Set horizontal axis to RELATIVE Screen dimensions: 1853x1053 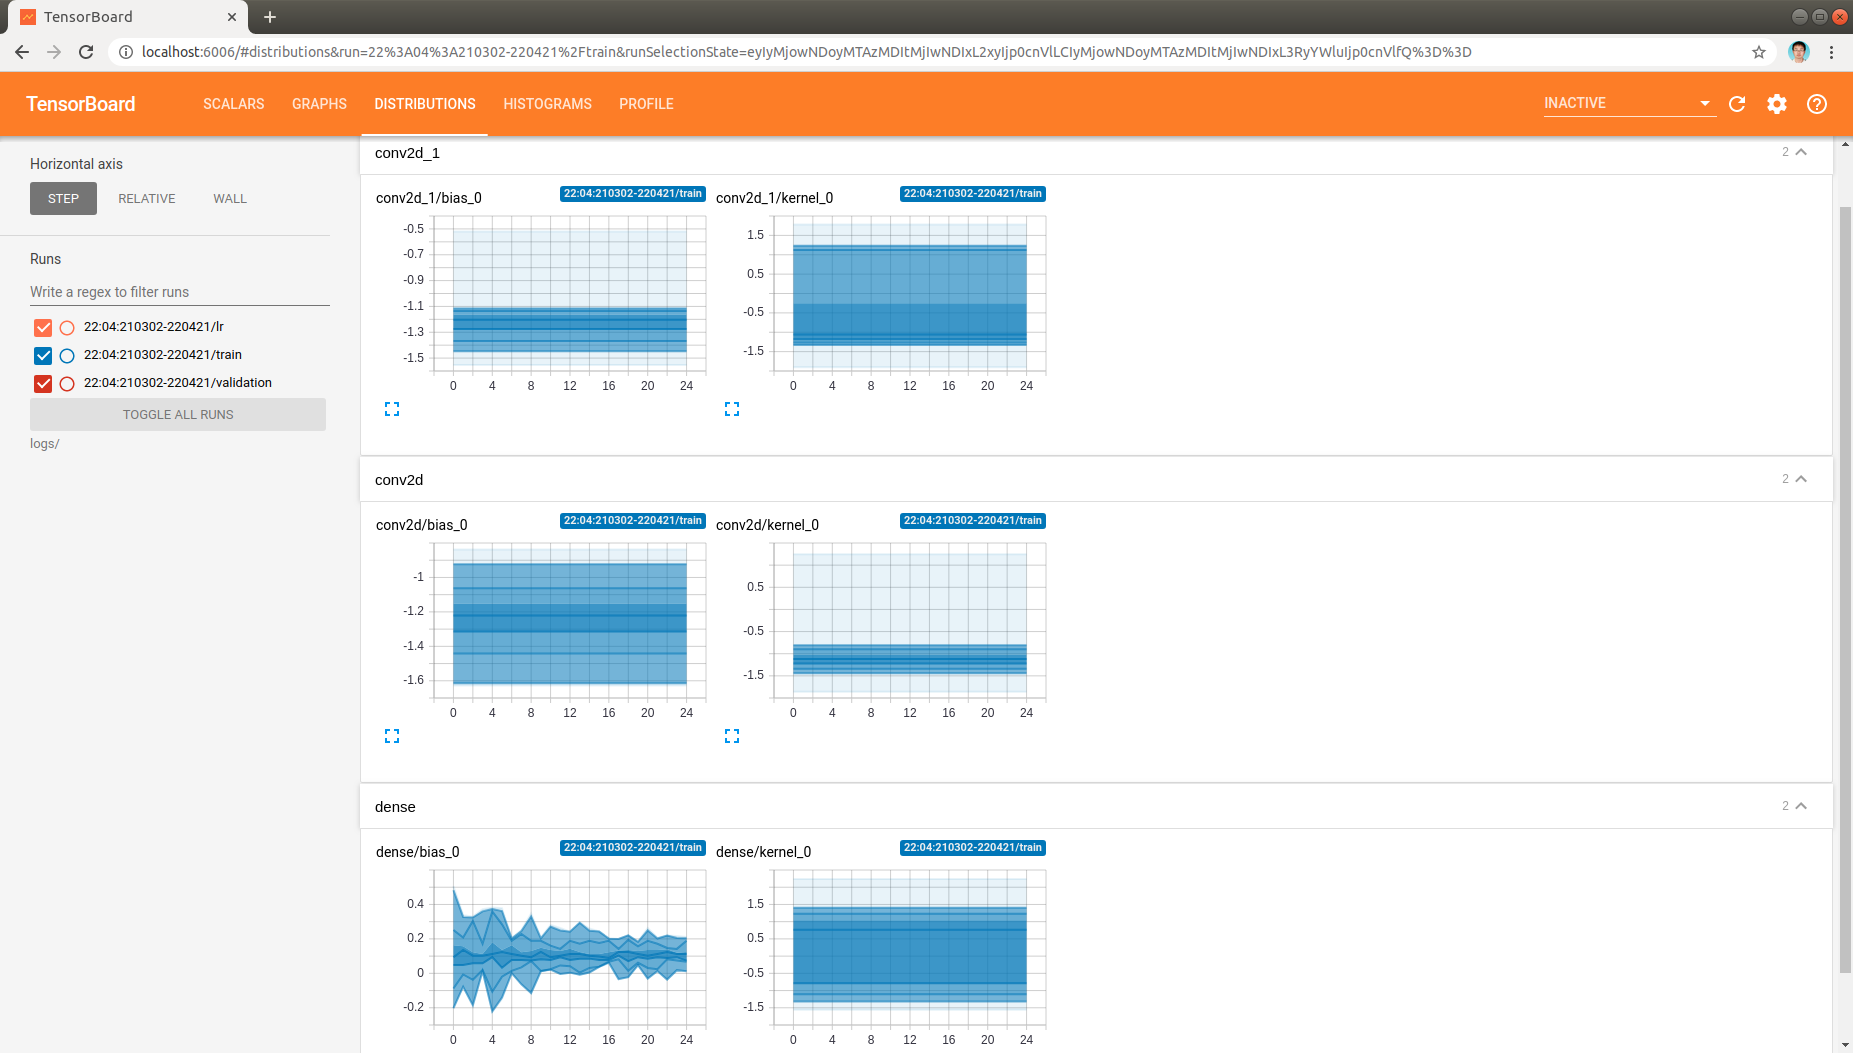pyautogui.click(x=147, y=199)
